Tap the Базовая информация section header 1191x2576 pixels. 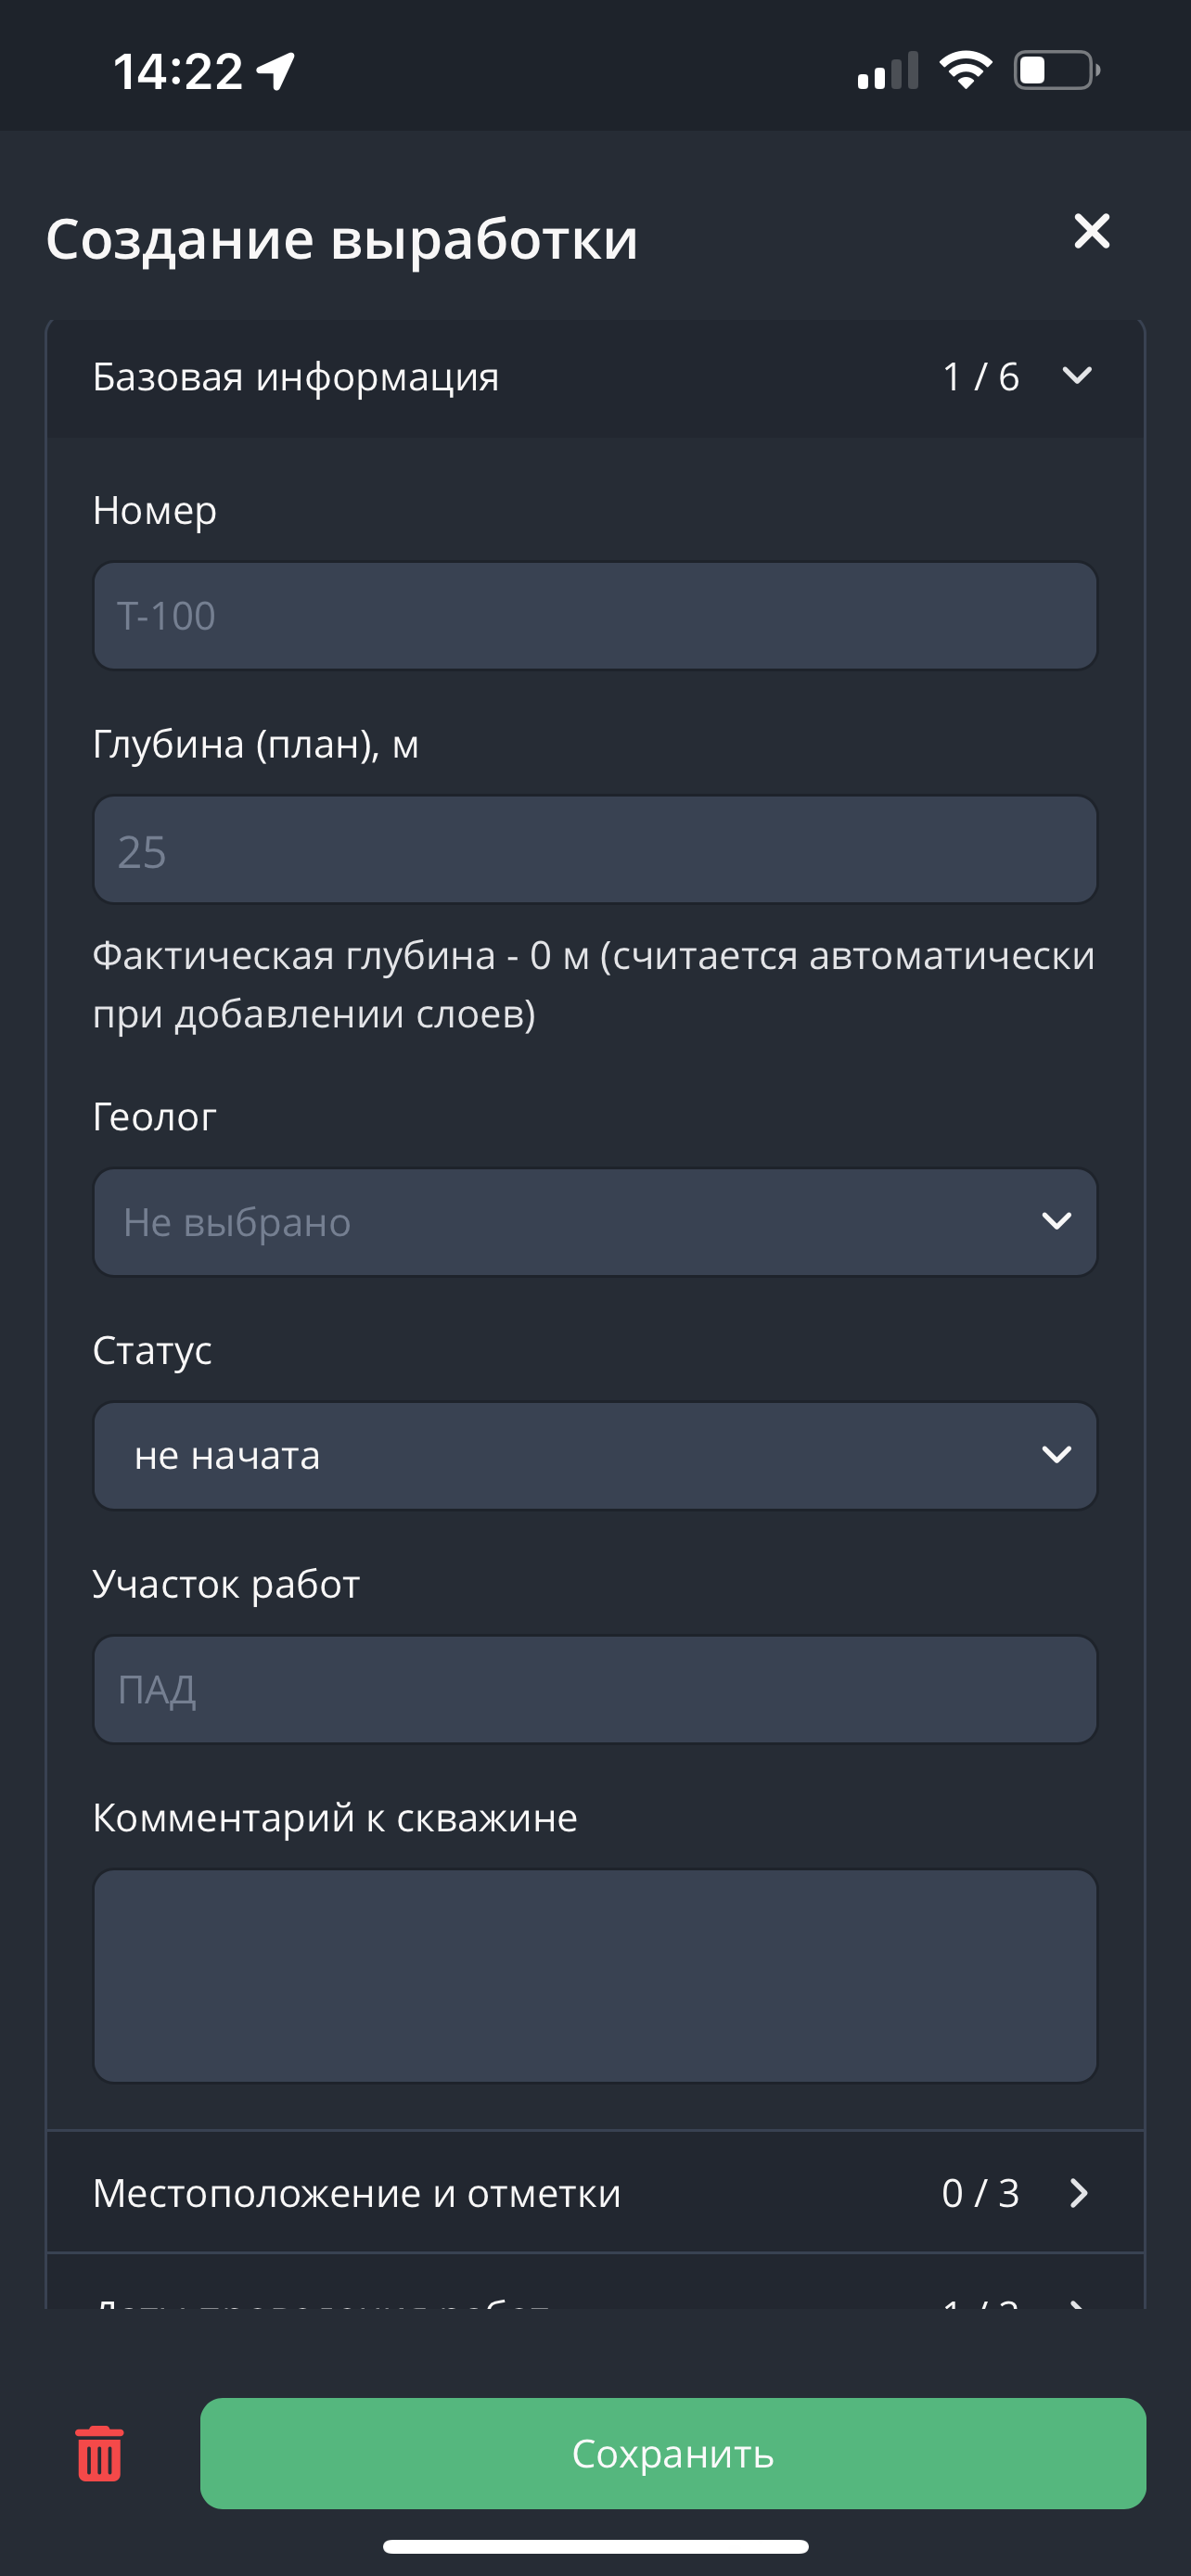[x=296, y=377]
